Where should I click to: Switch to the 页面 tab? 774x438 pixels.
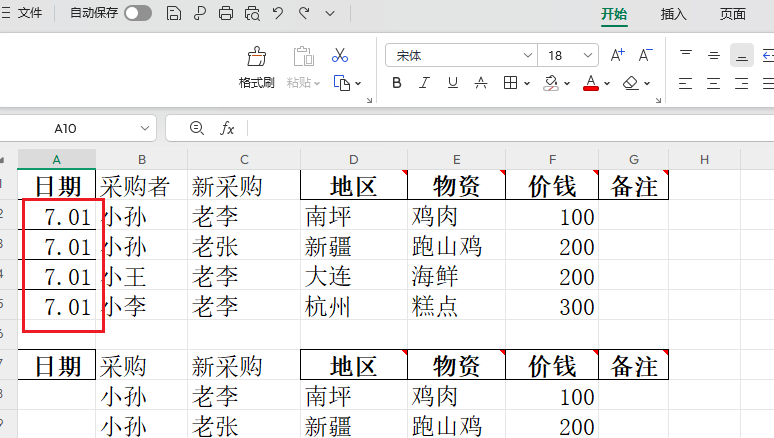pyautogui.click(x=732, y=14)
